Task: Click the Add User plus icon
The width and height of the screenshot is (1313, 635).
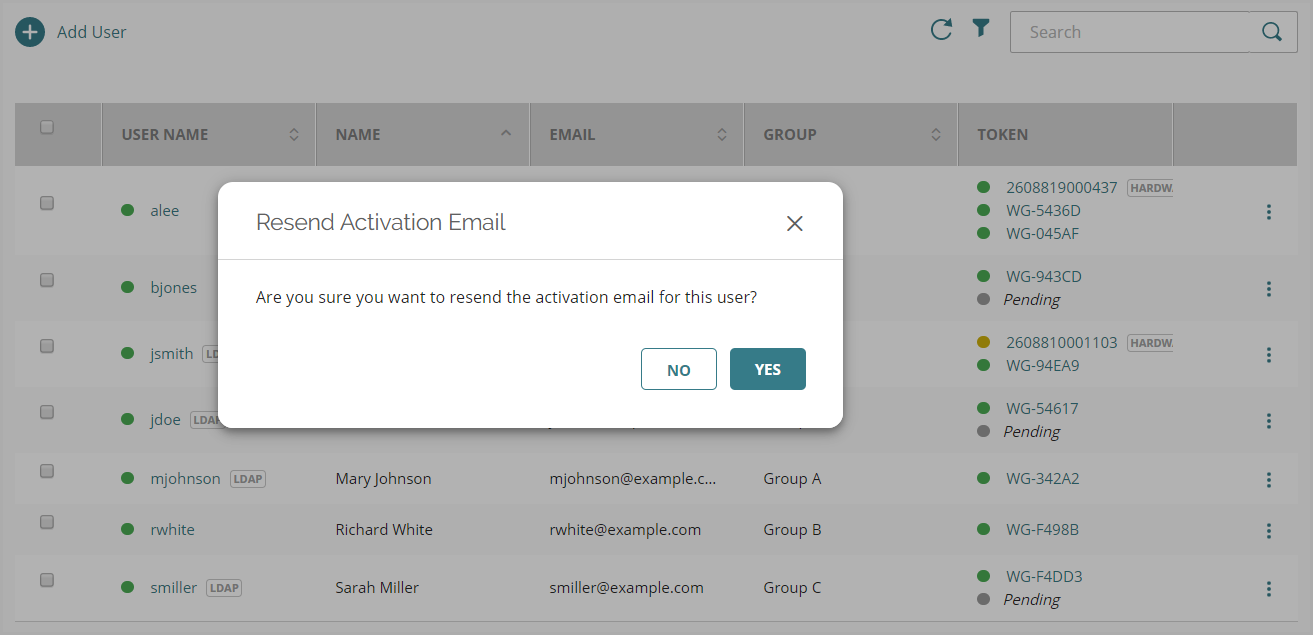Action: click(x=30, y=32)
